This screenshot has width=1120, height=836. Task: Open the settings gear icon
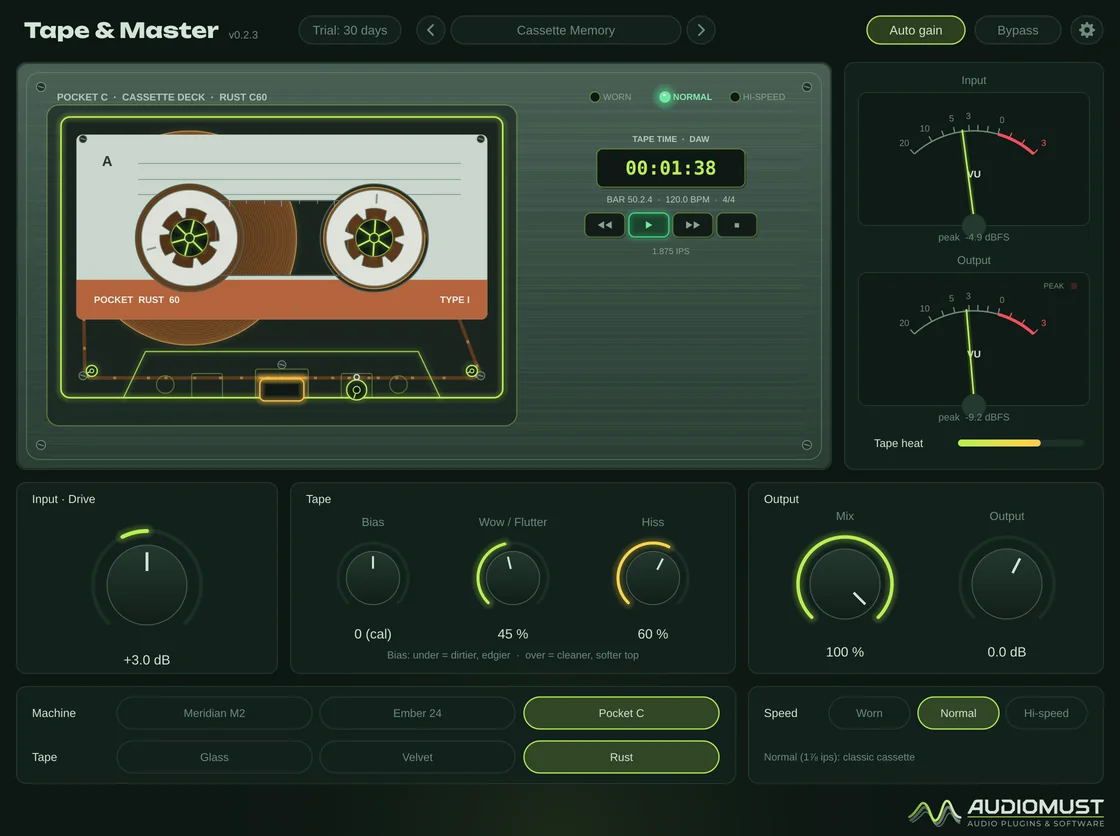pyautogui.click(x=1086, y=30)
